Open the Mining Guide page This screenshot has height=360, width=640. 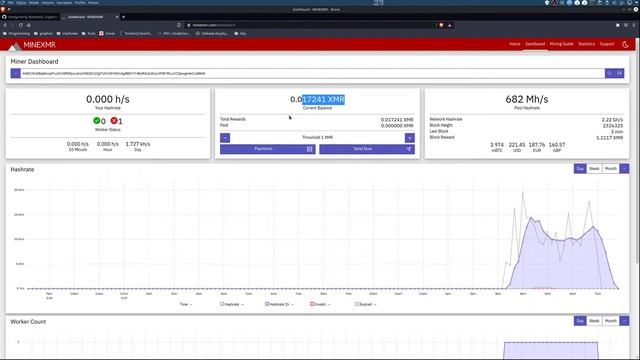tap(562, 44)
